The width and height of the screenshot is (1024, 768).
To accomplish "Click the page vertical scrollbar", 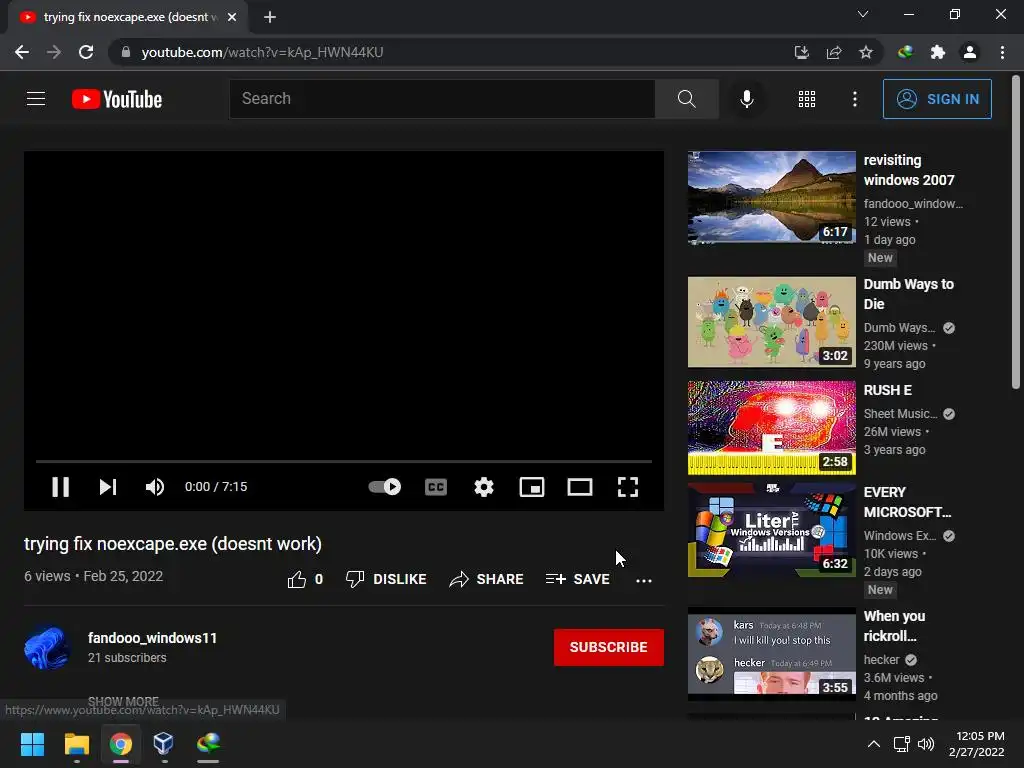I will point(1016,232).
